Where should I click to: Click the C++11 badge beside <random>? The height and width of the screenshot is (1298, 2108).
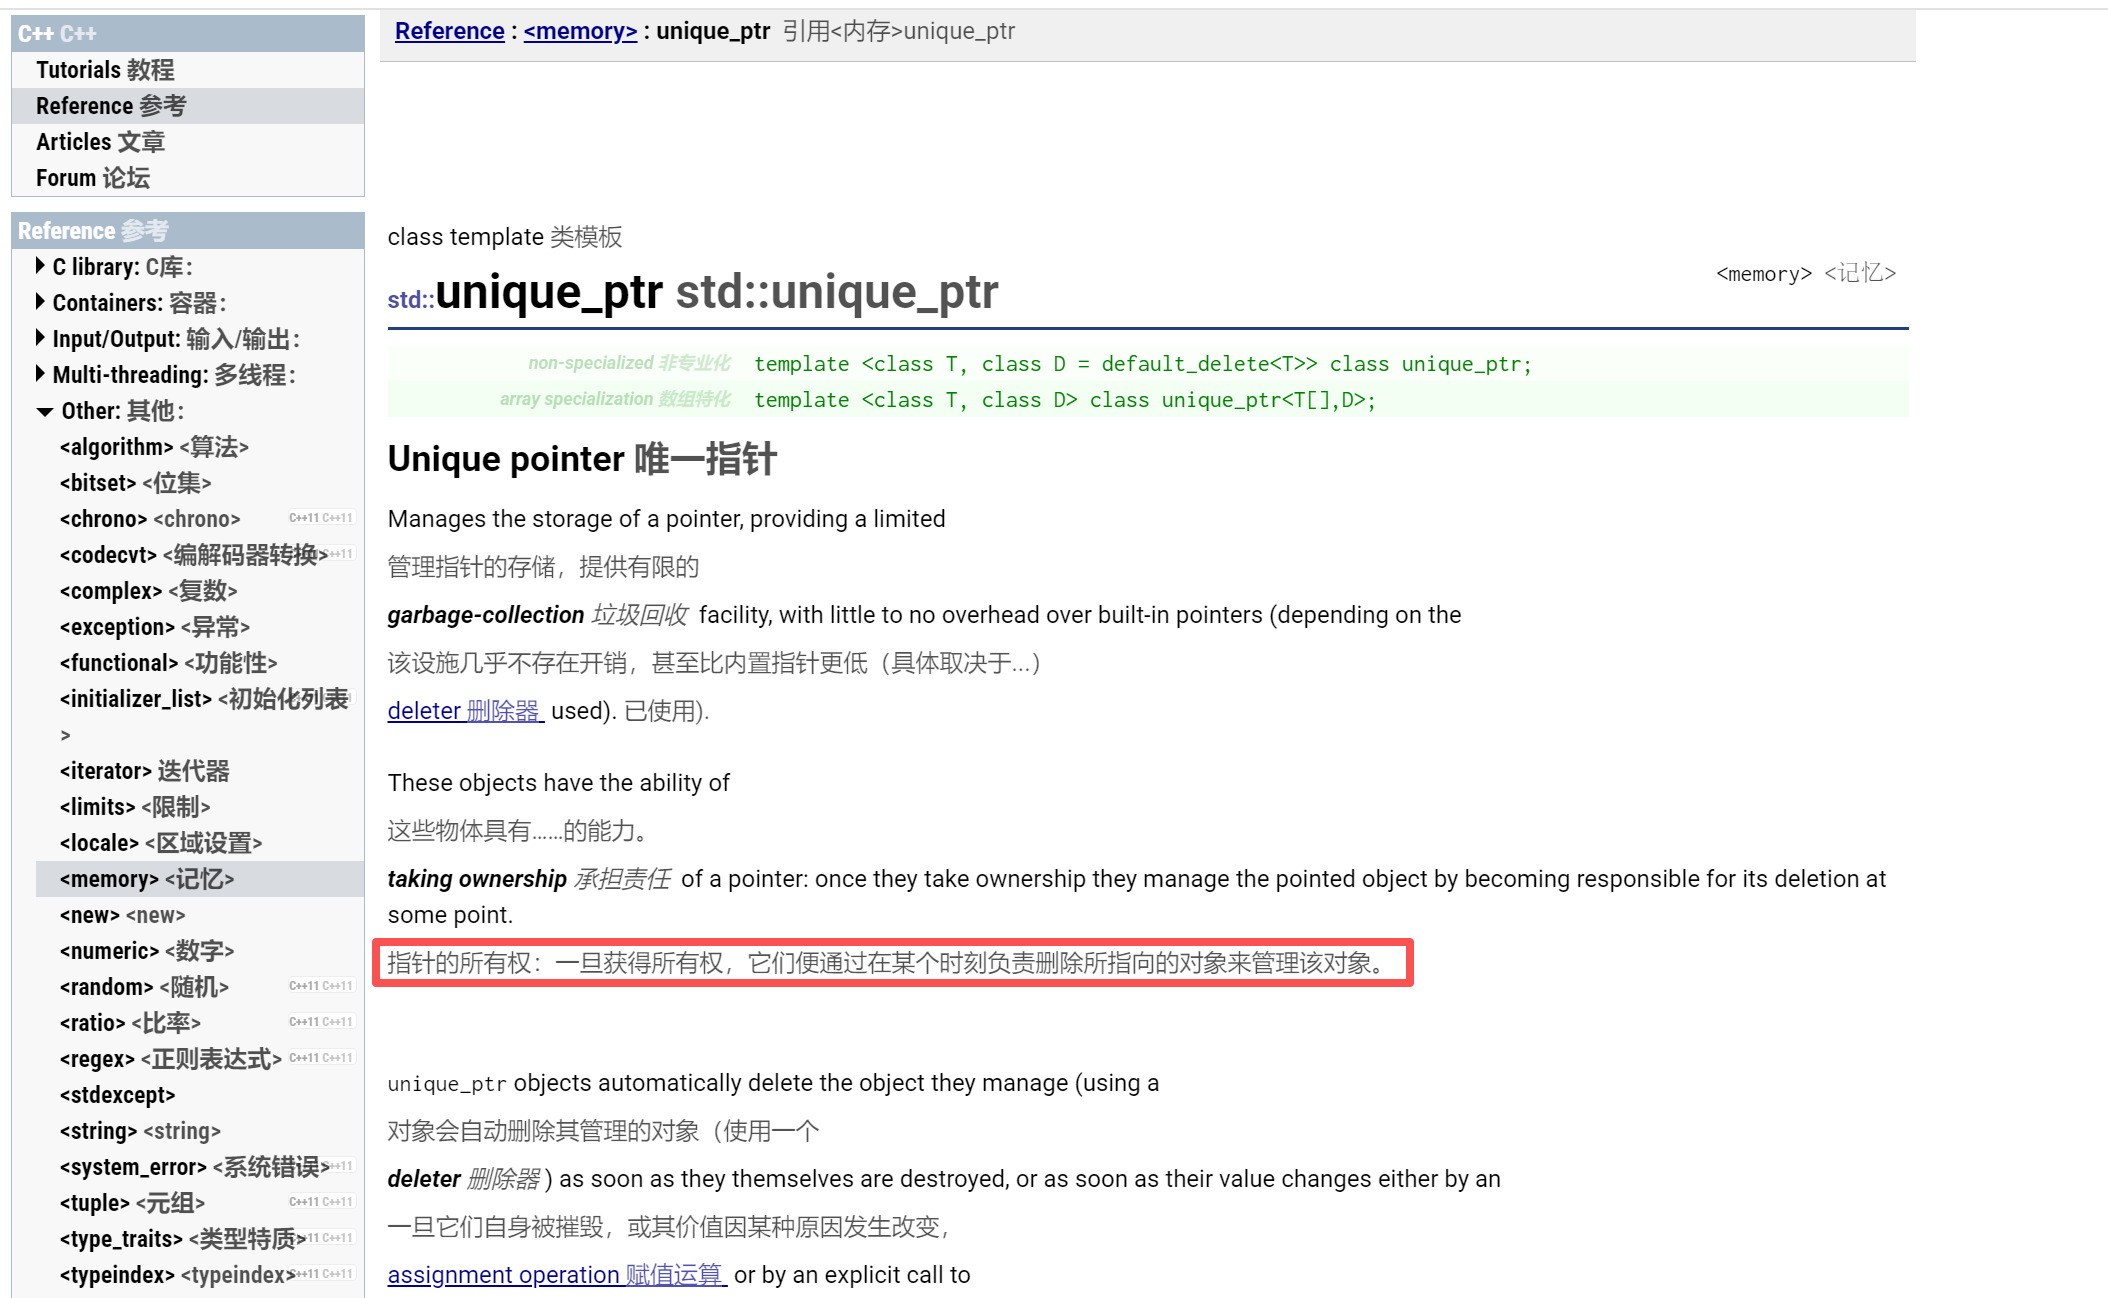pyautogui.click(x=320, y=986)
